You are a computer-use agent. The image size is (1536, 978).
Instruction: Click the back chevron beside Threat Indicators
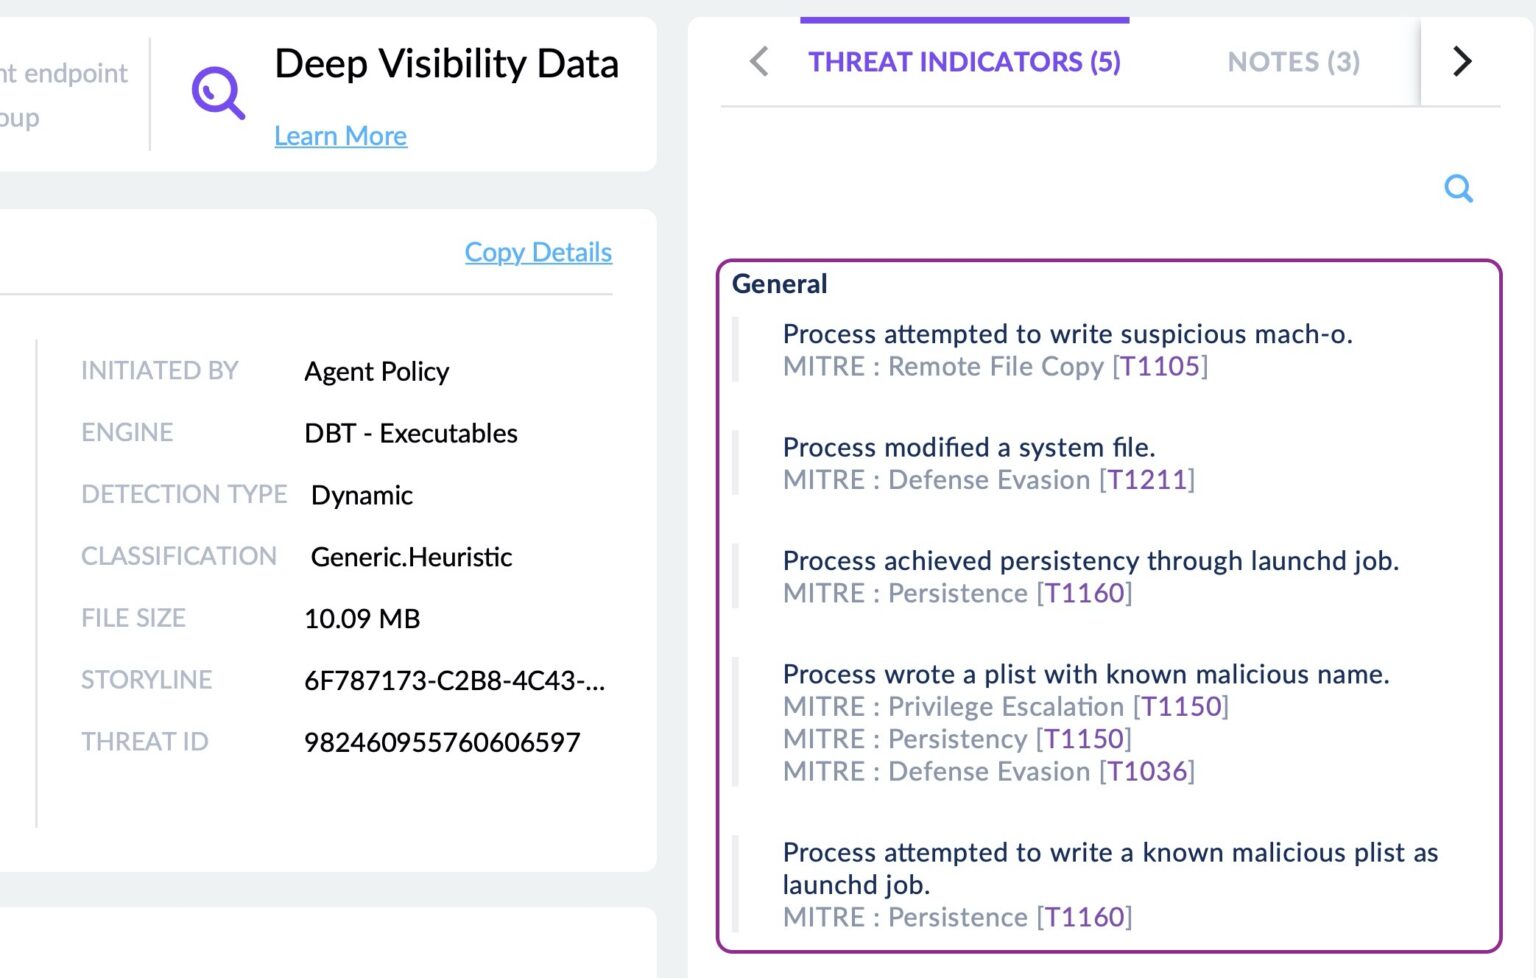[758, 62]
